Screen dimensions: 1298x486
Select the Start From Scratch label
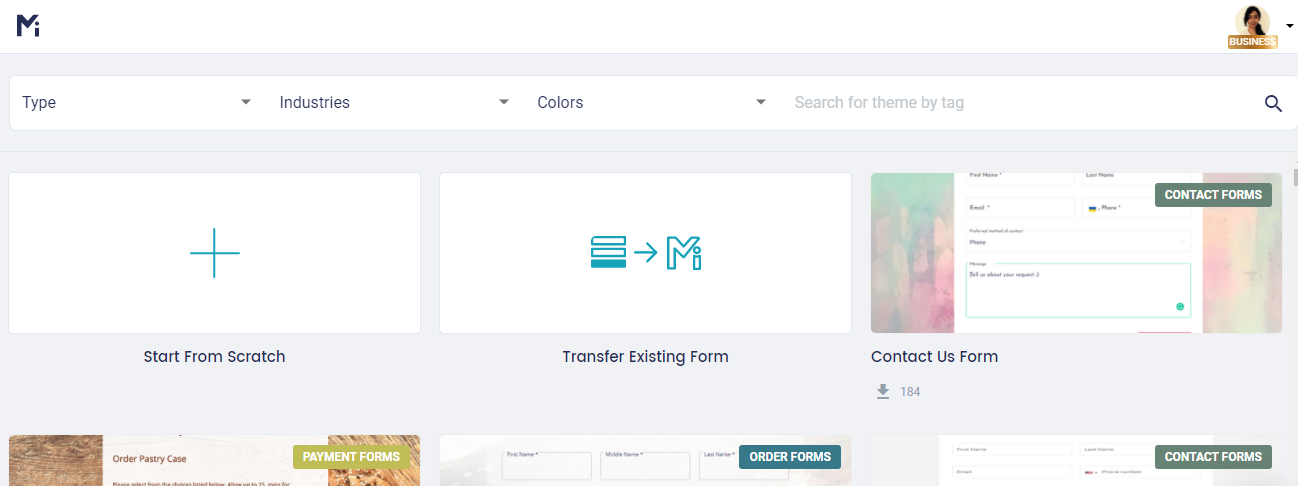[x=214, y=356]
